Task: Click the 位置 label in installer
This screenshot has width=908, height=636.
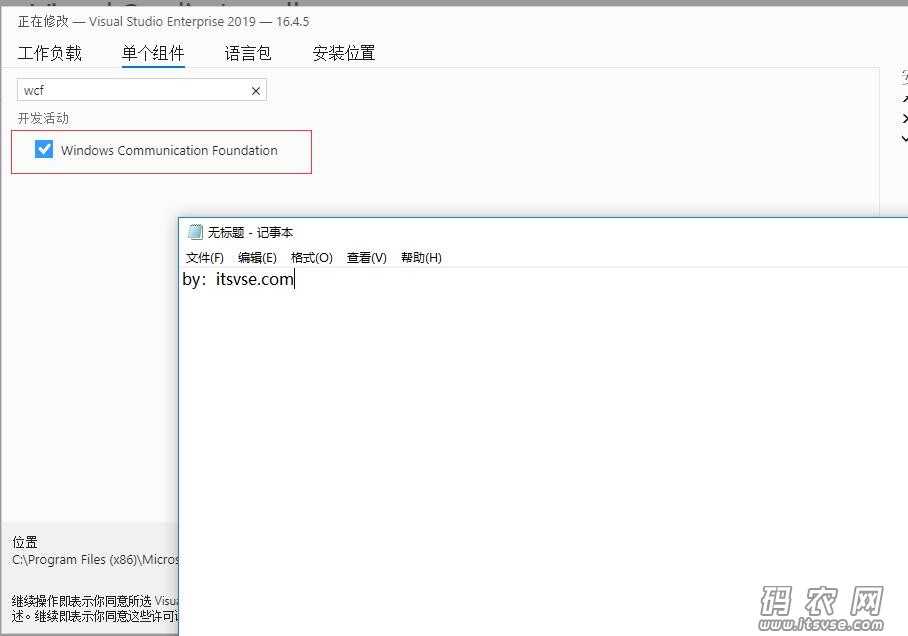Action: coord(25,542)
